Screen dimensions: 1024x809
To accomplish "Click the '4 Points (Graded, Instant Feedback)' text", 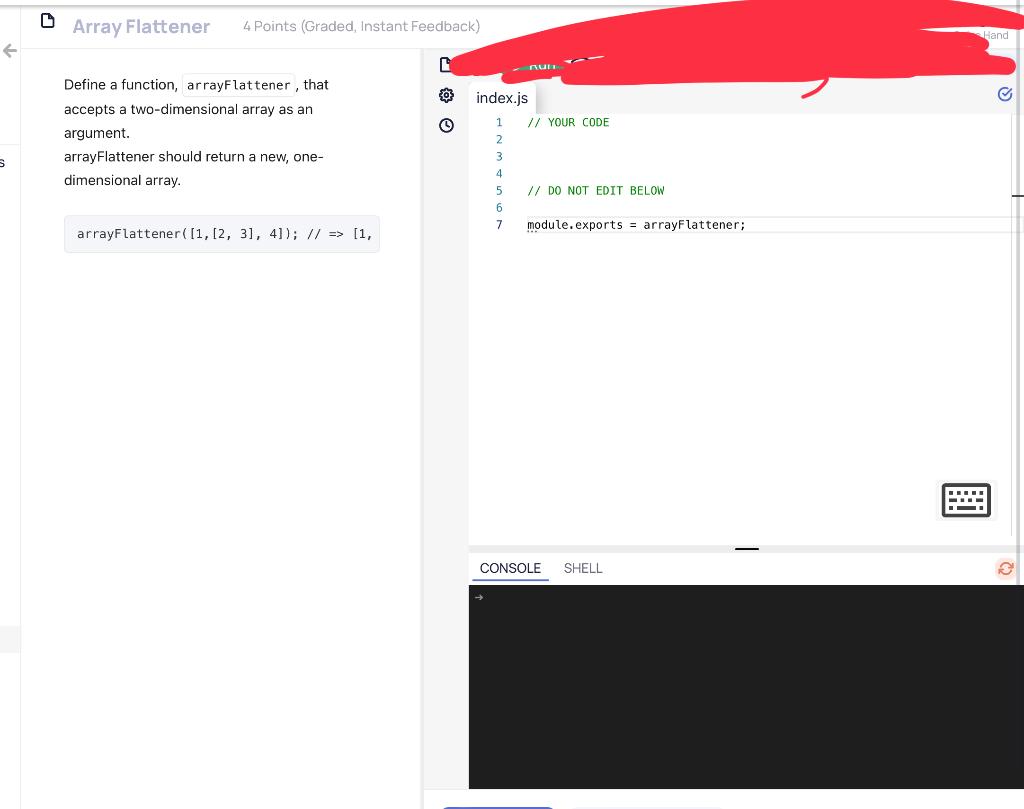I will [361, 26].
